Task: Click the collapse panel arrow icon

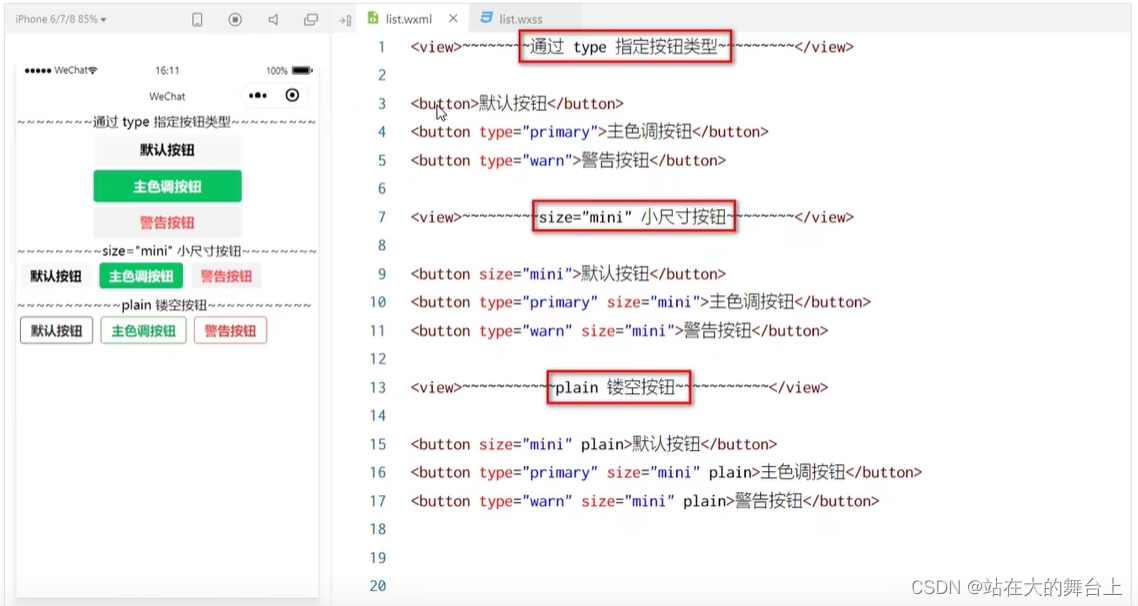Action: tap(345, 20)
